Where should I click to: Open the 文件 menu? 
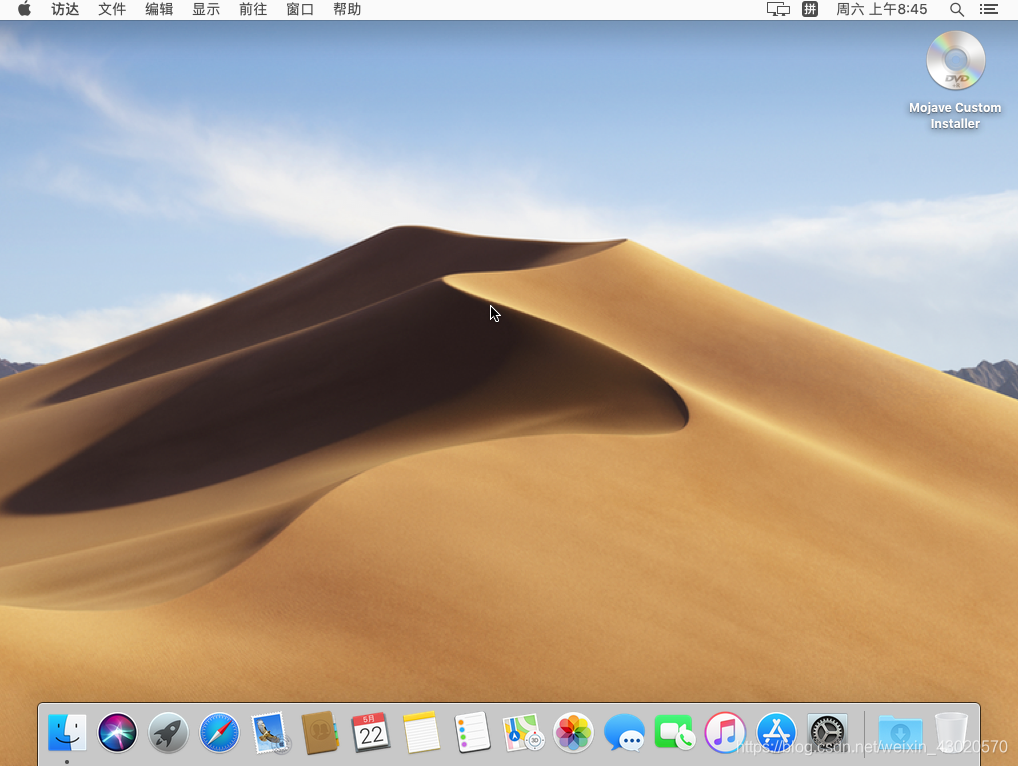pyautogui.click(x=112, y=9)
